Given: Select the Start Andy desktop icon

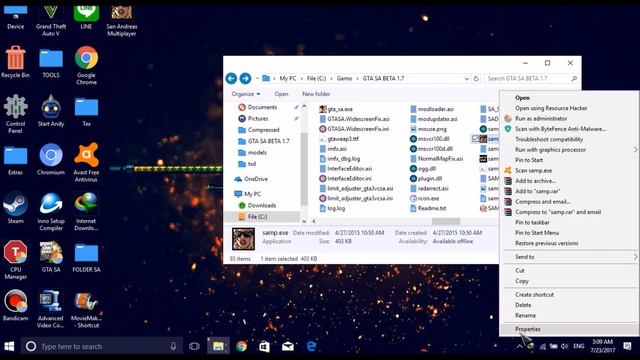Looking at the screenshot, I should click(x=51, y=111).
